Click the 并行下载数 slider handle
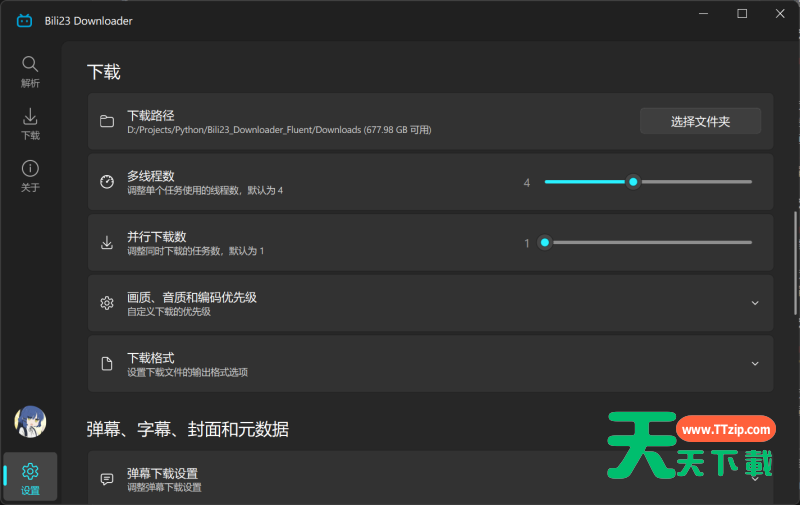 pos(545,242)
